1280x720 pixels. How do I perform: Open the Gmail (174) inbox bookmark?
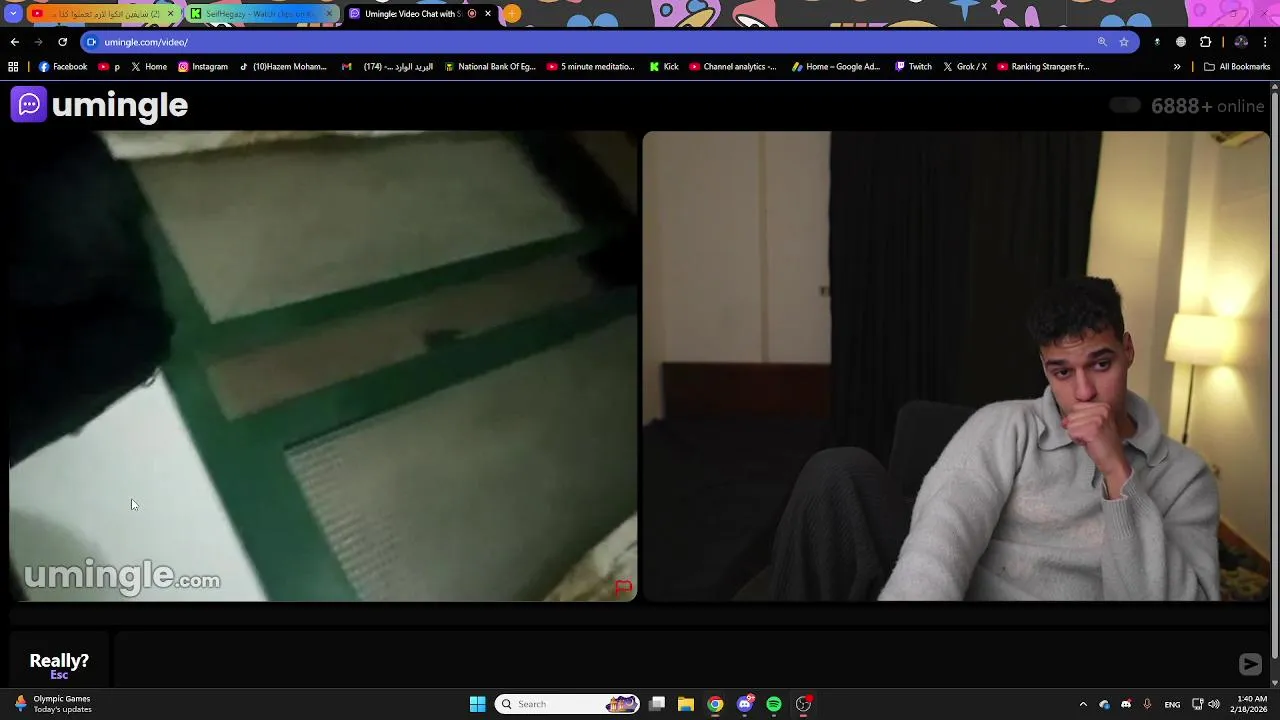click(387, 67)
